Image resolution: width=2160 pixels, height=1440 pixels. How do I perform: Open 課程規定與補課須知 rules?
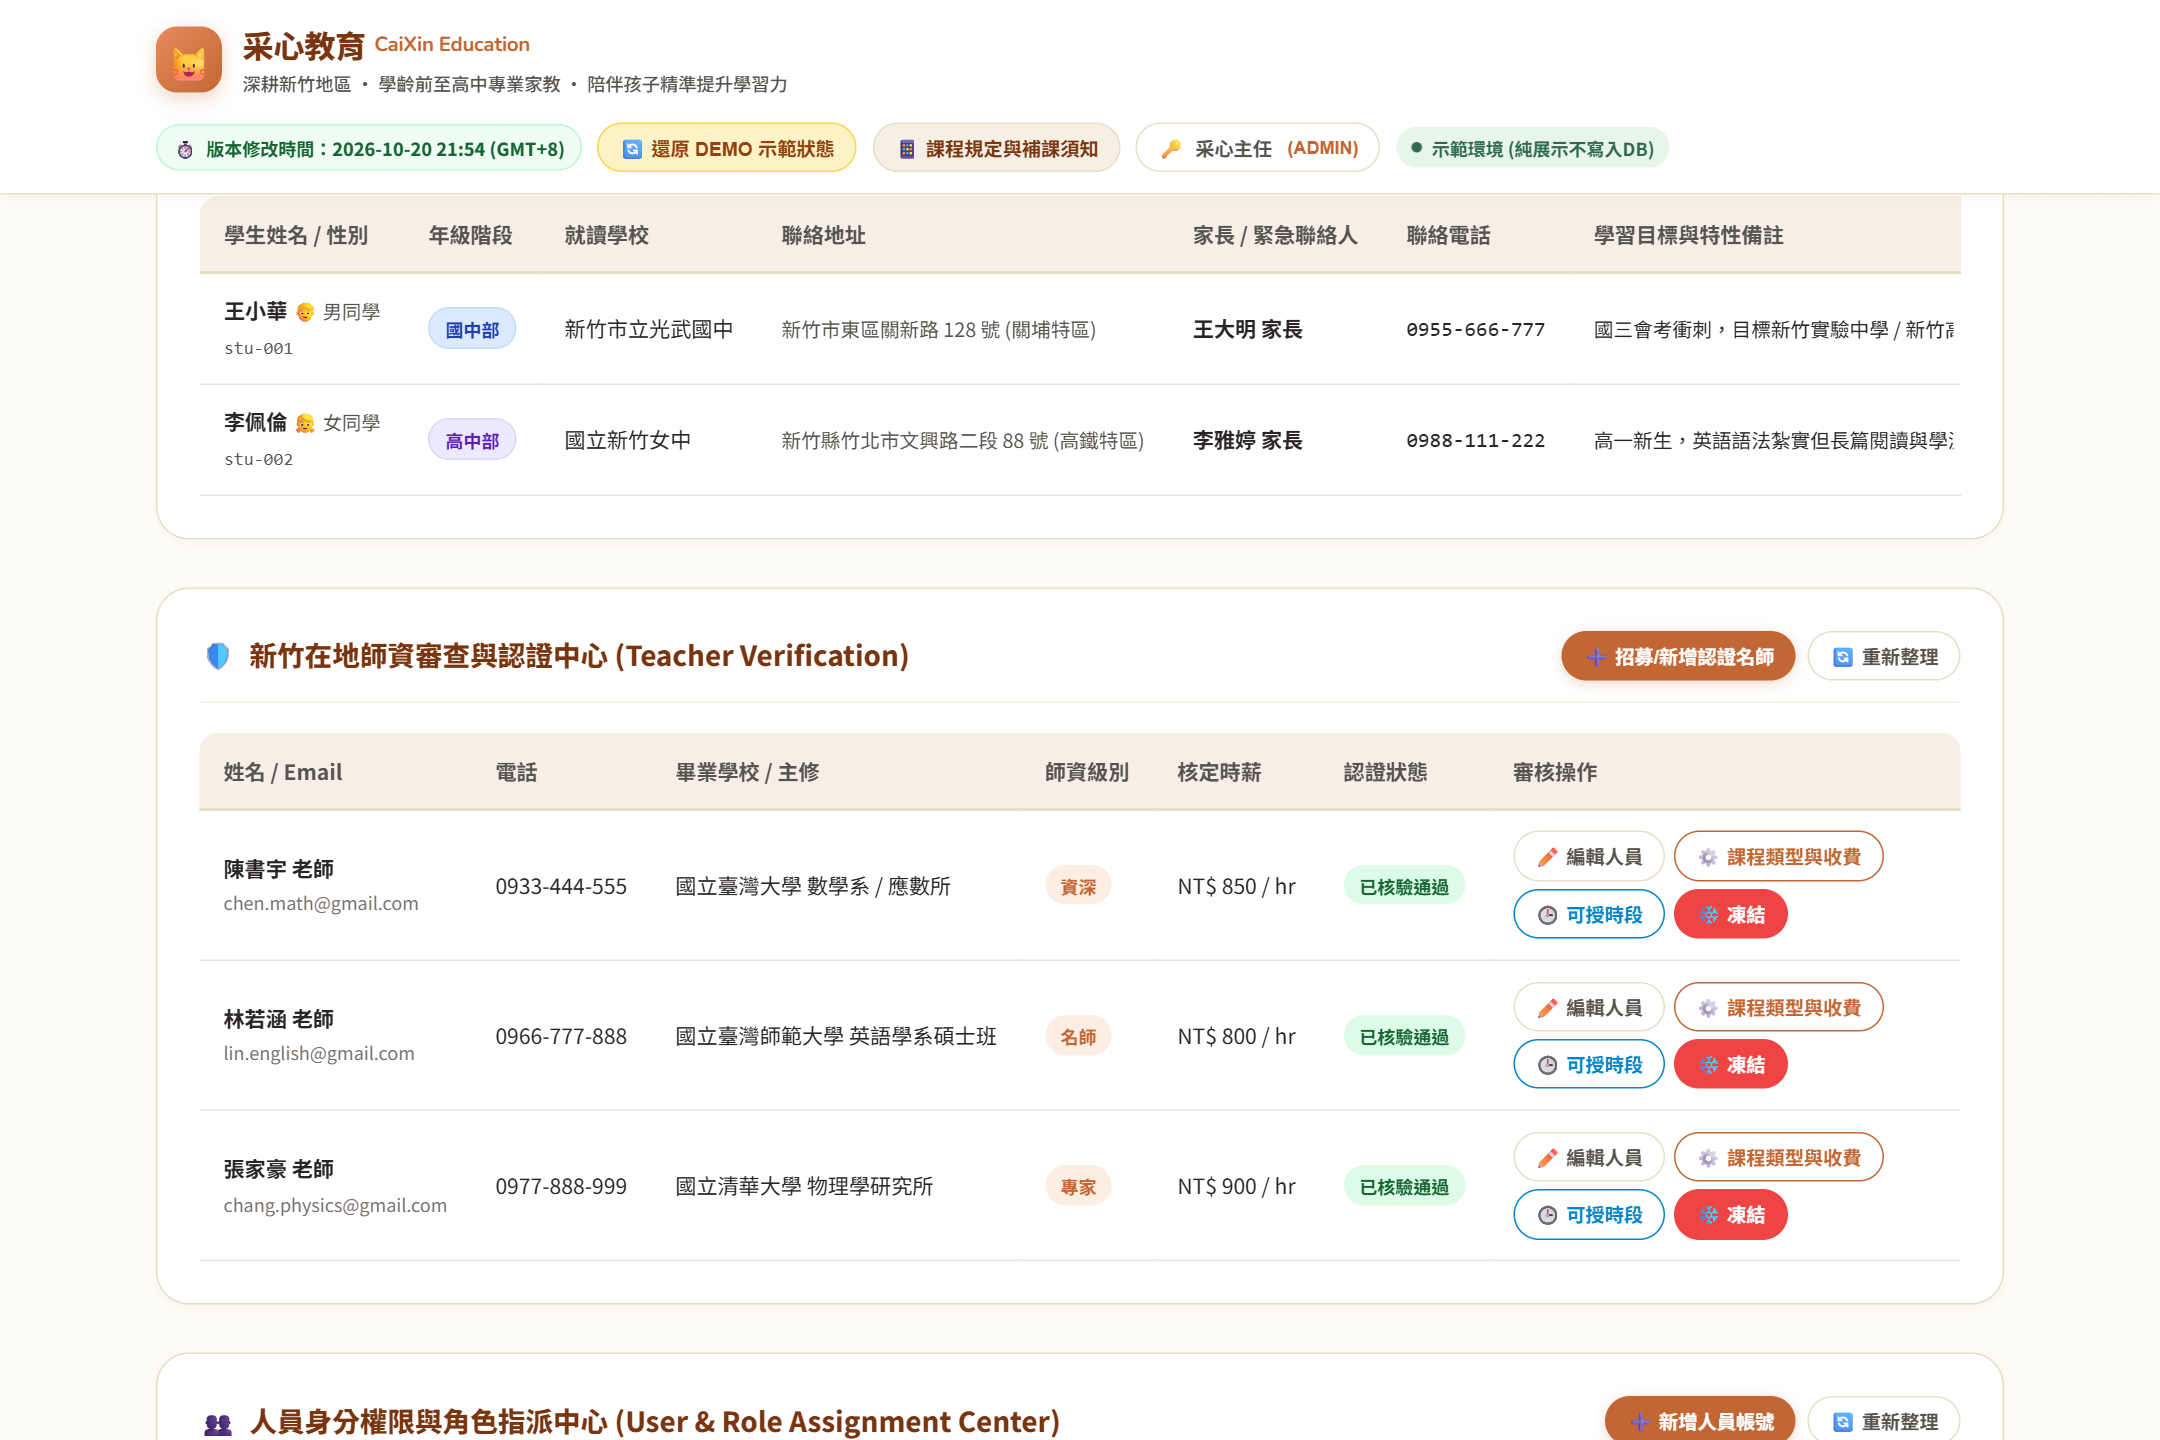pos(996,148)
